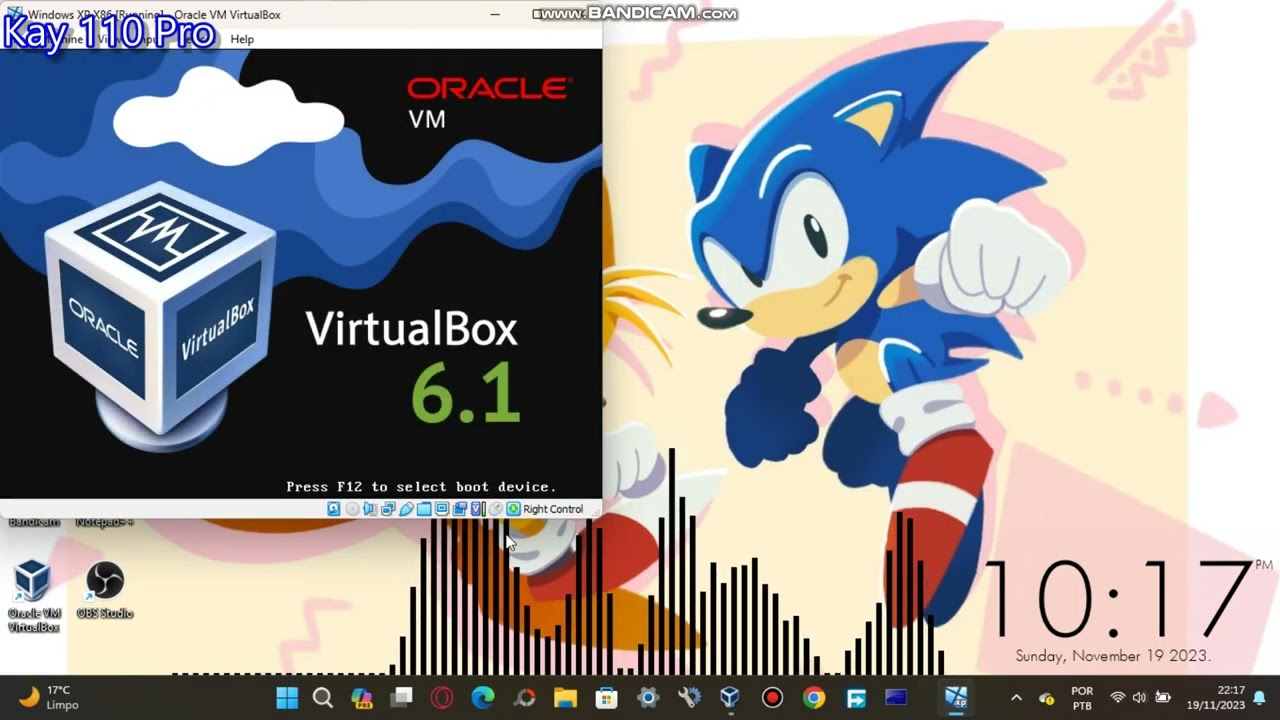Open File Explorer from taskbar
Image resolution: width=1280 pixels, height=720 pixels.
[565, 697]
